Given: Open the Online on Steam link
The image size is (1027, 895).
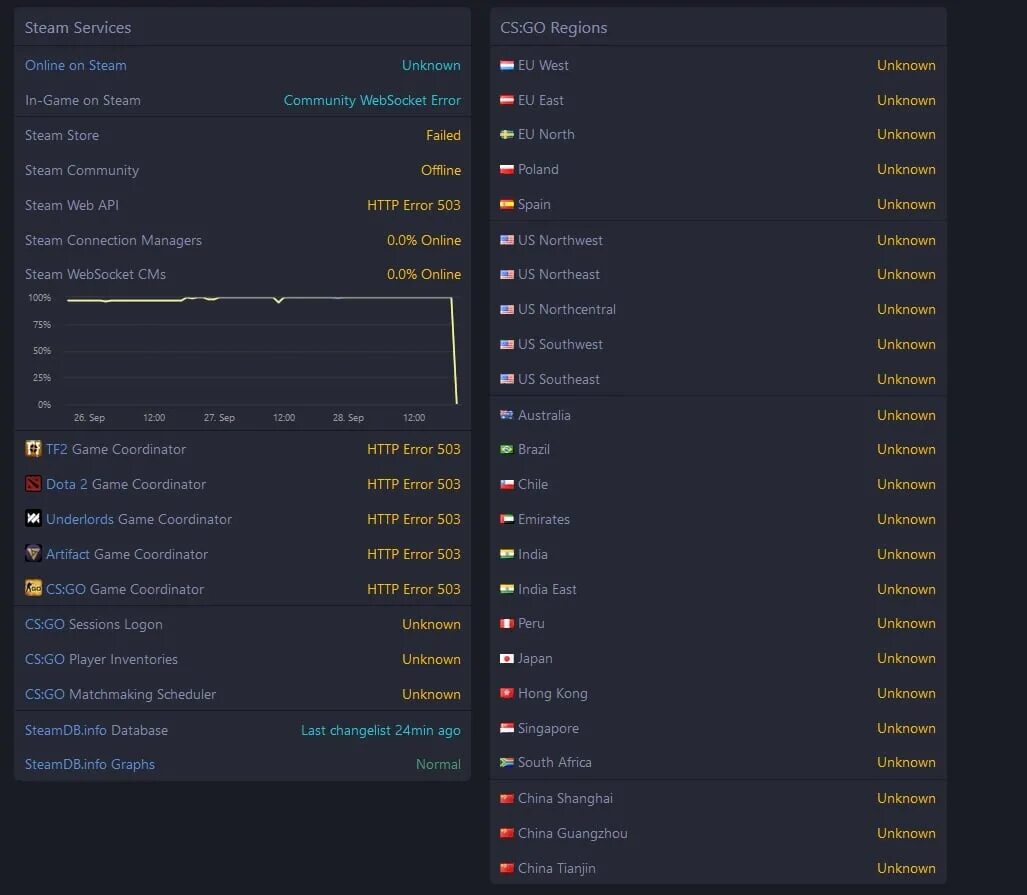Looking at the screenshot, I should click(x=75, y=65).
